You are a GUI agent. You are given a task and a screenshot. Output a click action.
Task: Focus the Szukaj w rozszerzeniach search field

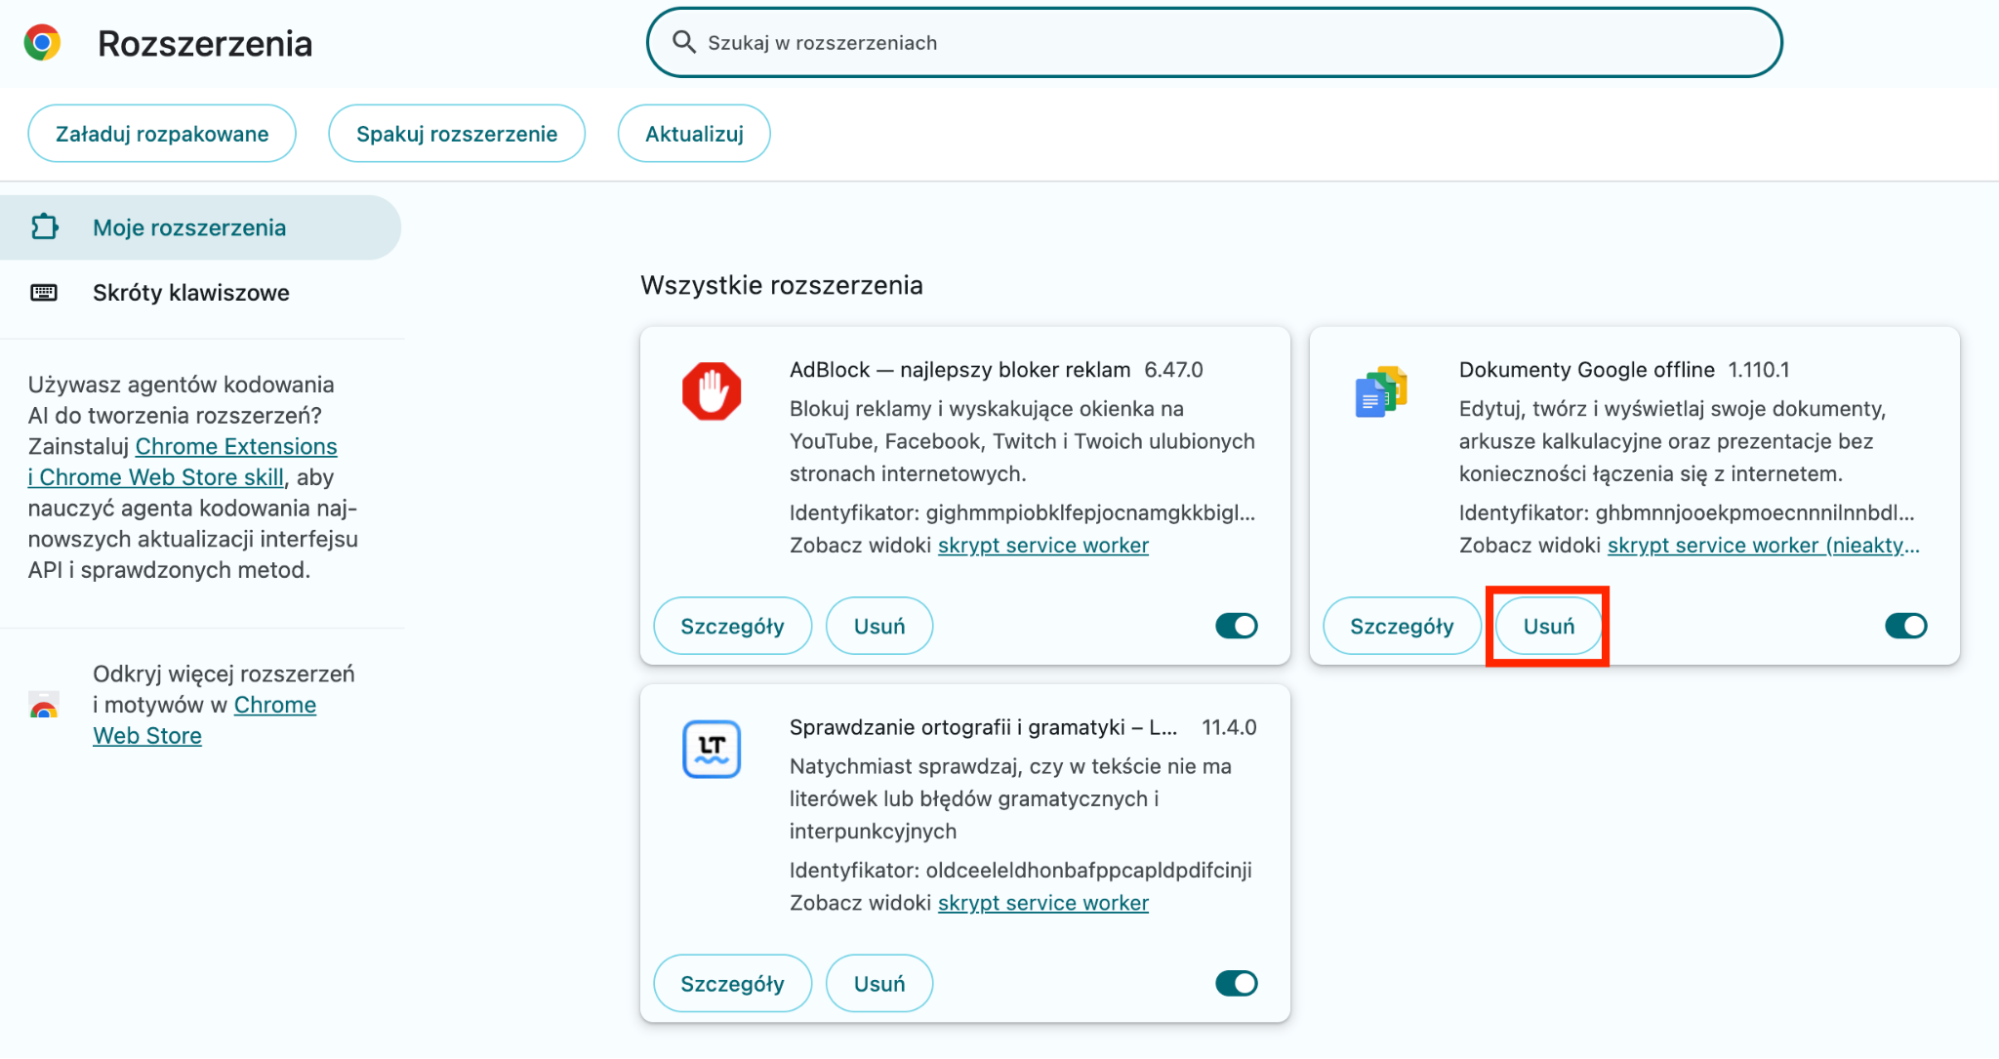pos(1214,42)
